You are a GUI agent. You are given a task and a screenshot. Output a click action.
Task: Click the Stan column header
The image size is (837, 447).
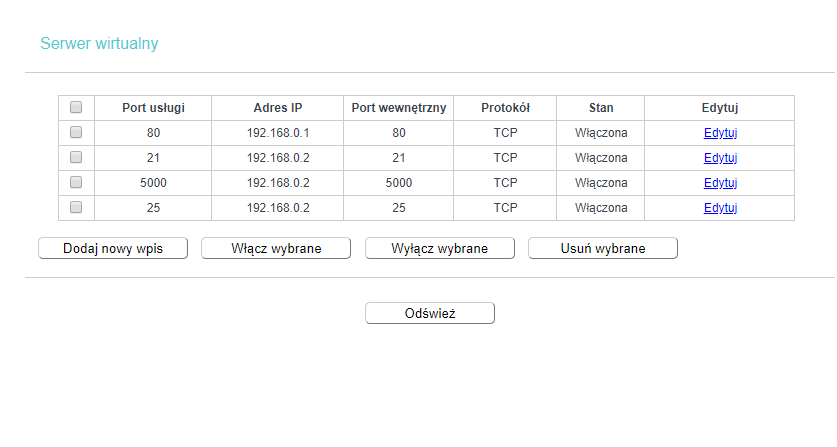(x=601, y=108)
